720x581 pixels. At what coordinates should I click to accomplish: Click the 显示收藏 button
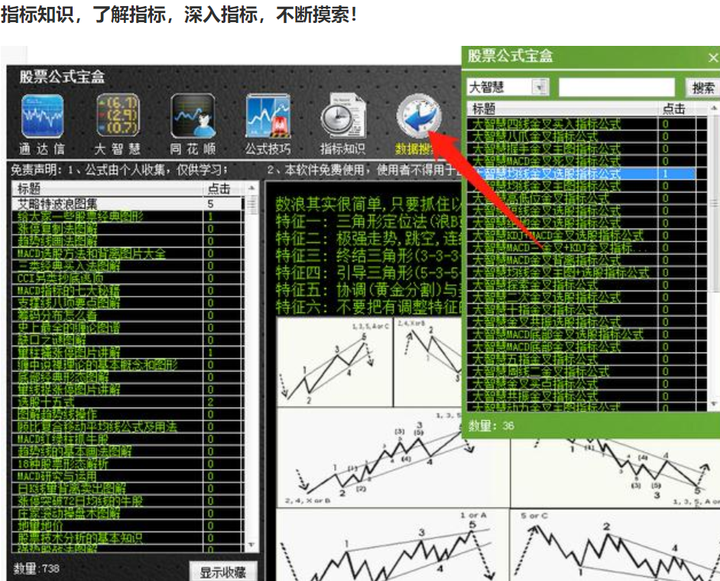click(x=223, y=572)
